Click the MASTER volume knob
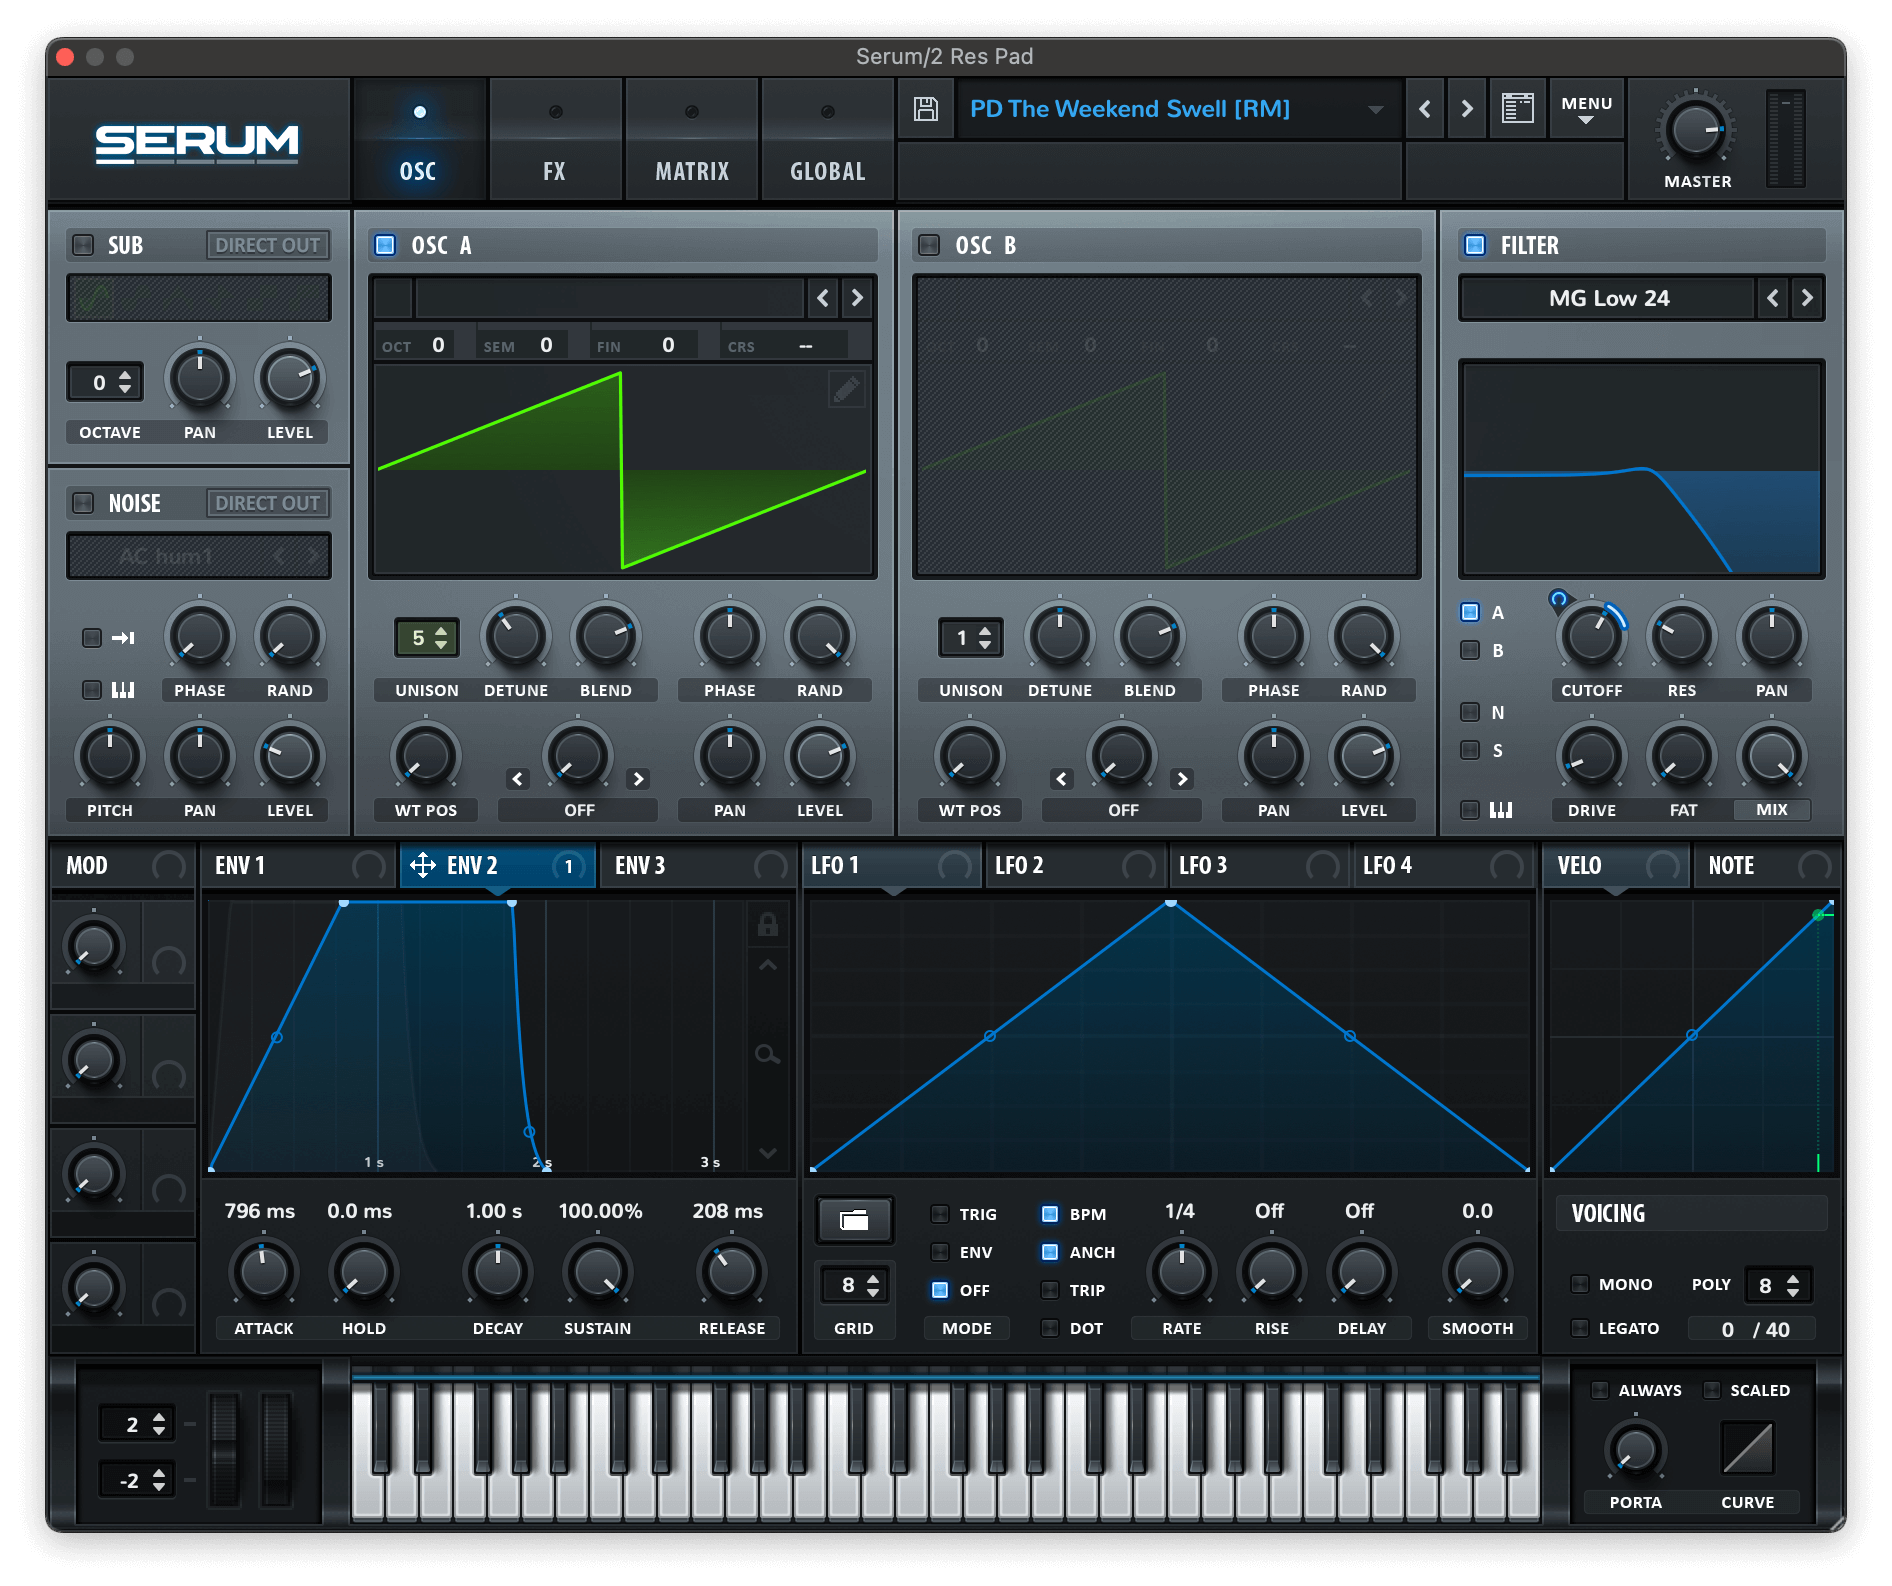Screen dimensions: 1892x1586 click(1696, 130)
